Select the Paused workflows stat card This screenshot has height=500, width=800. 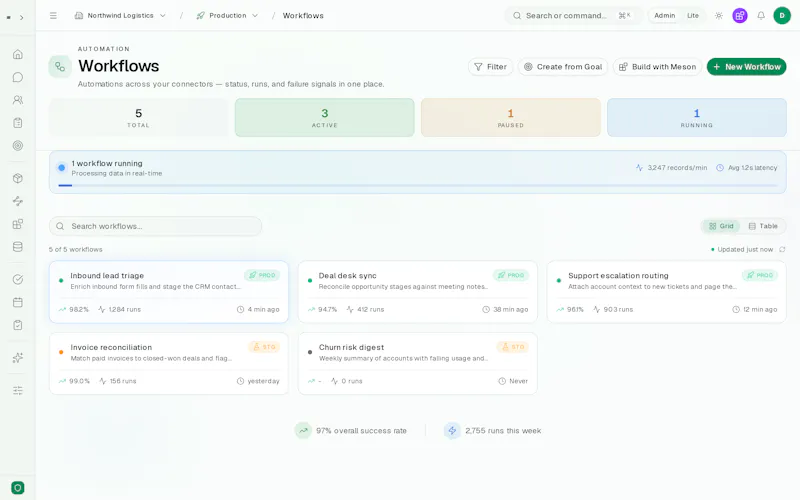pos(511,117)
